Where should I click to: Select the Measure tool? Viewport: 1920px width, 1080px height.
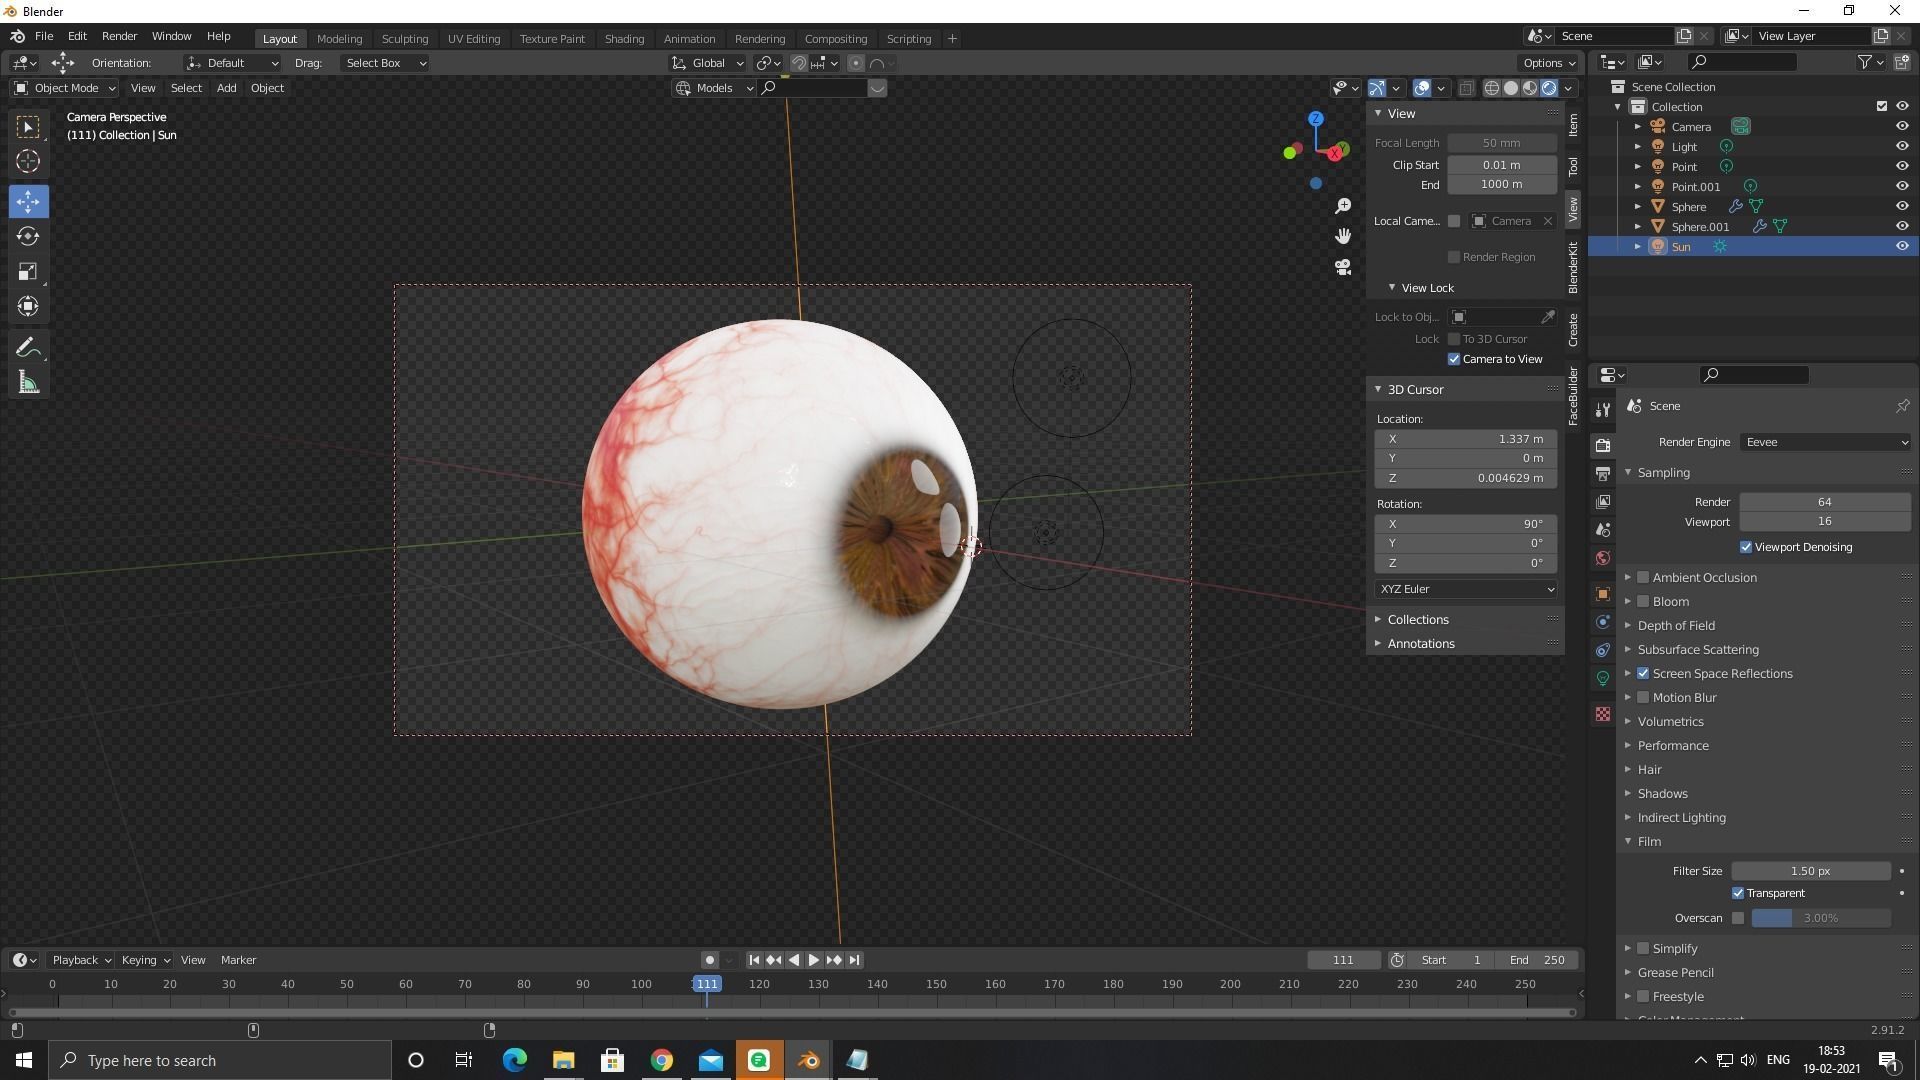pyautogui.click(x=28, y=381)
